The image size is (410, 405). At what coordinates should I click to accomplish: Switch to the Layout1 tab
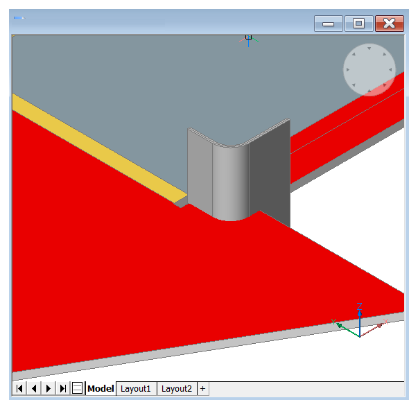coord(136,389)
